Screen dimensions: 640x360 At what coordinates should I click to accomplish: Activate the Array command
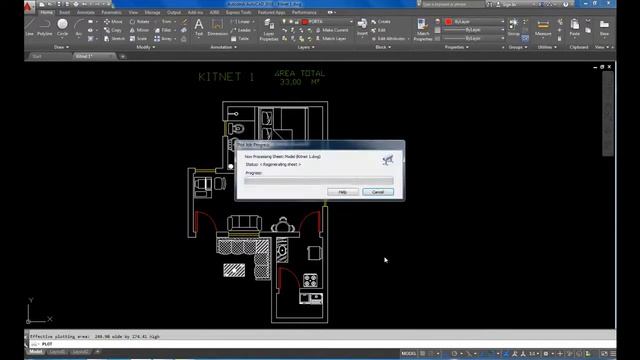click(x=163, y=39)
